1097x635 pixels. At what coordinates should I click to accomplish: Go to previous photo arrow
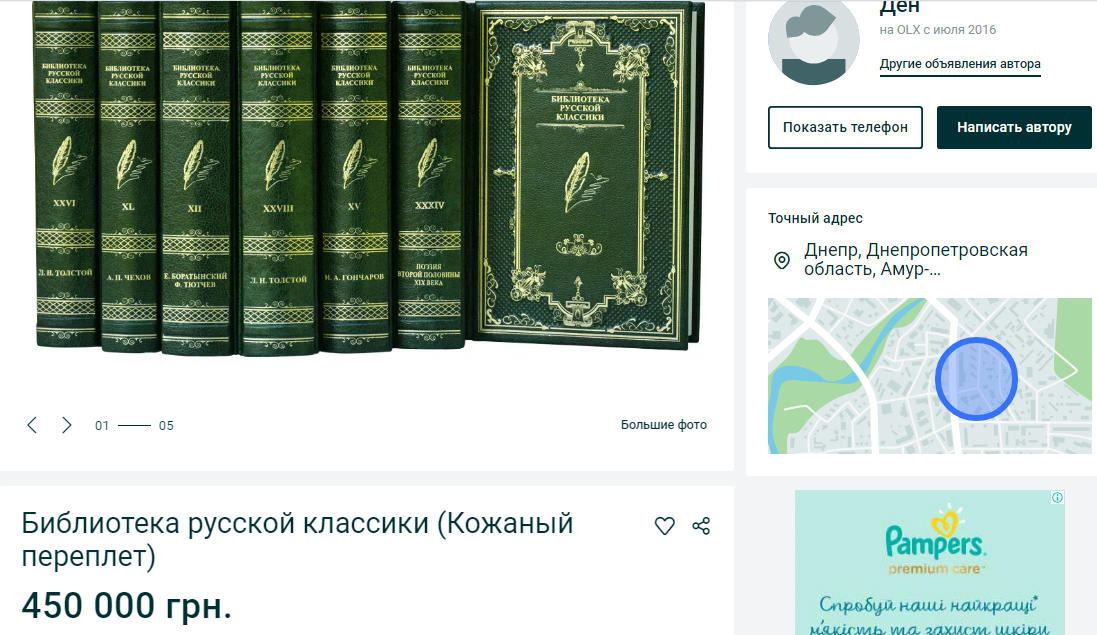(x=32, y=425)
